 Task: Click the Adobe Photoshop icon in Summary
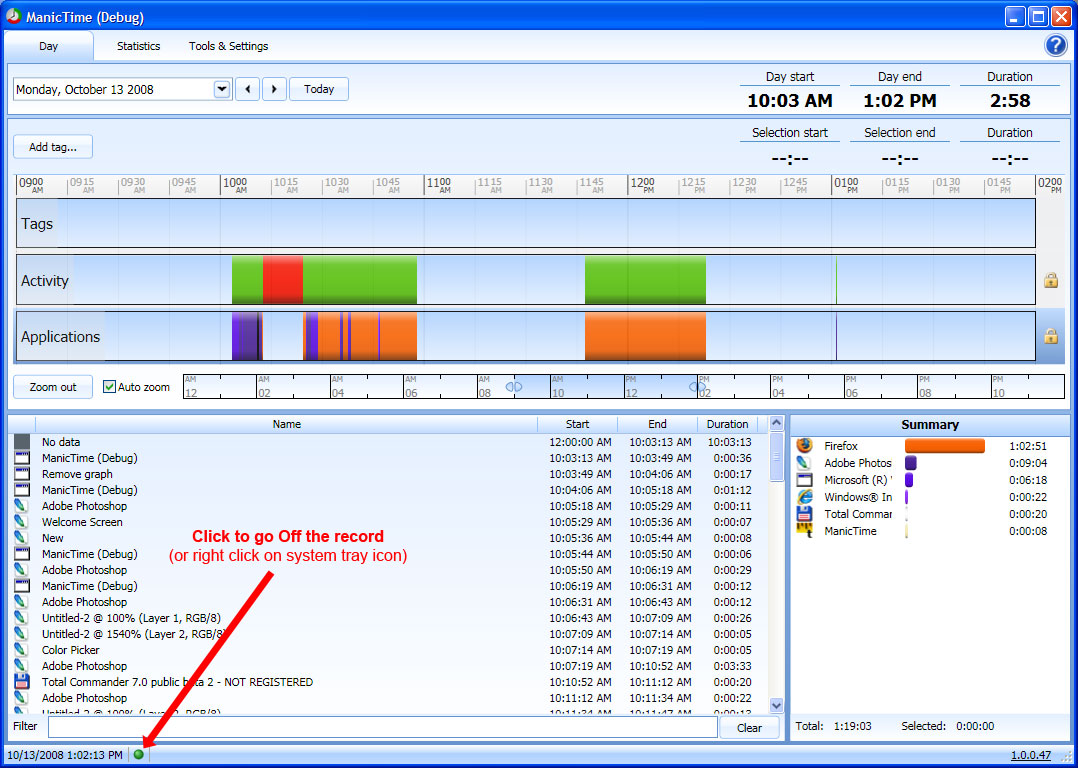[x=804, y=463]
